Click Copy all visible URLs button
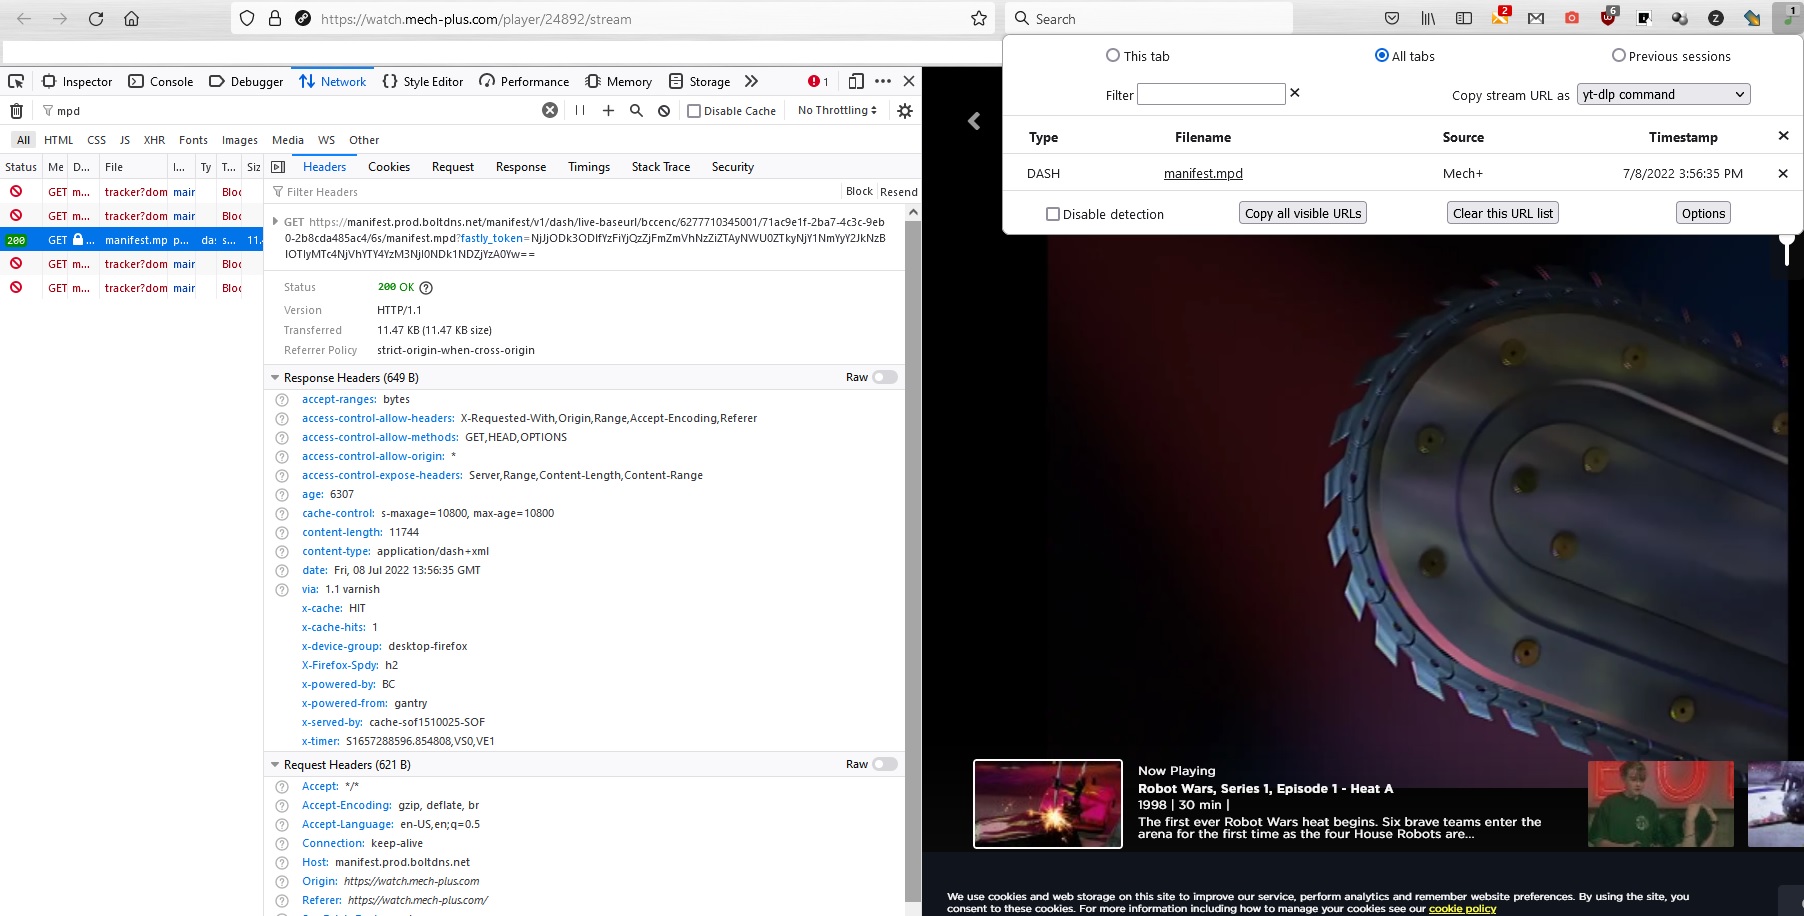 pos(1302,213)
